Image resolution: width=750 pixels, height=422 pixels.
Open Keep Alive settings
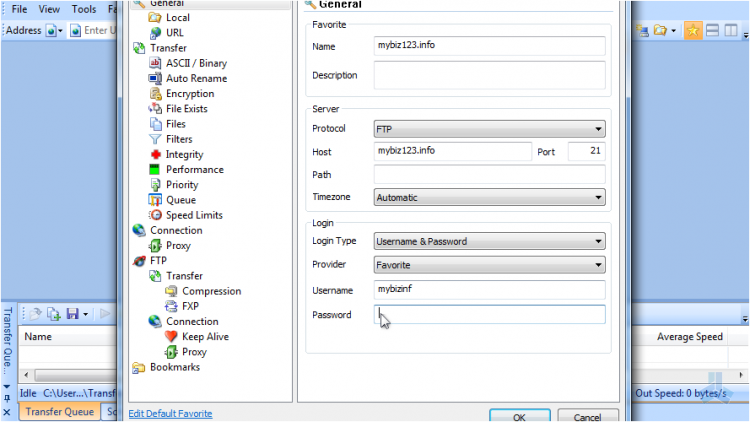(x=205, y=337)
